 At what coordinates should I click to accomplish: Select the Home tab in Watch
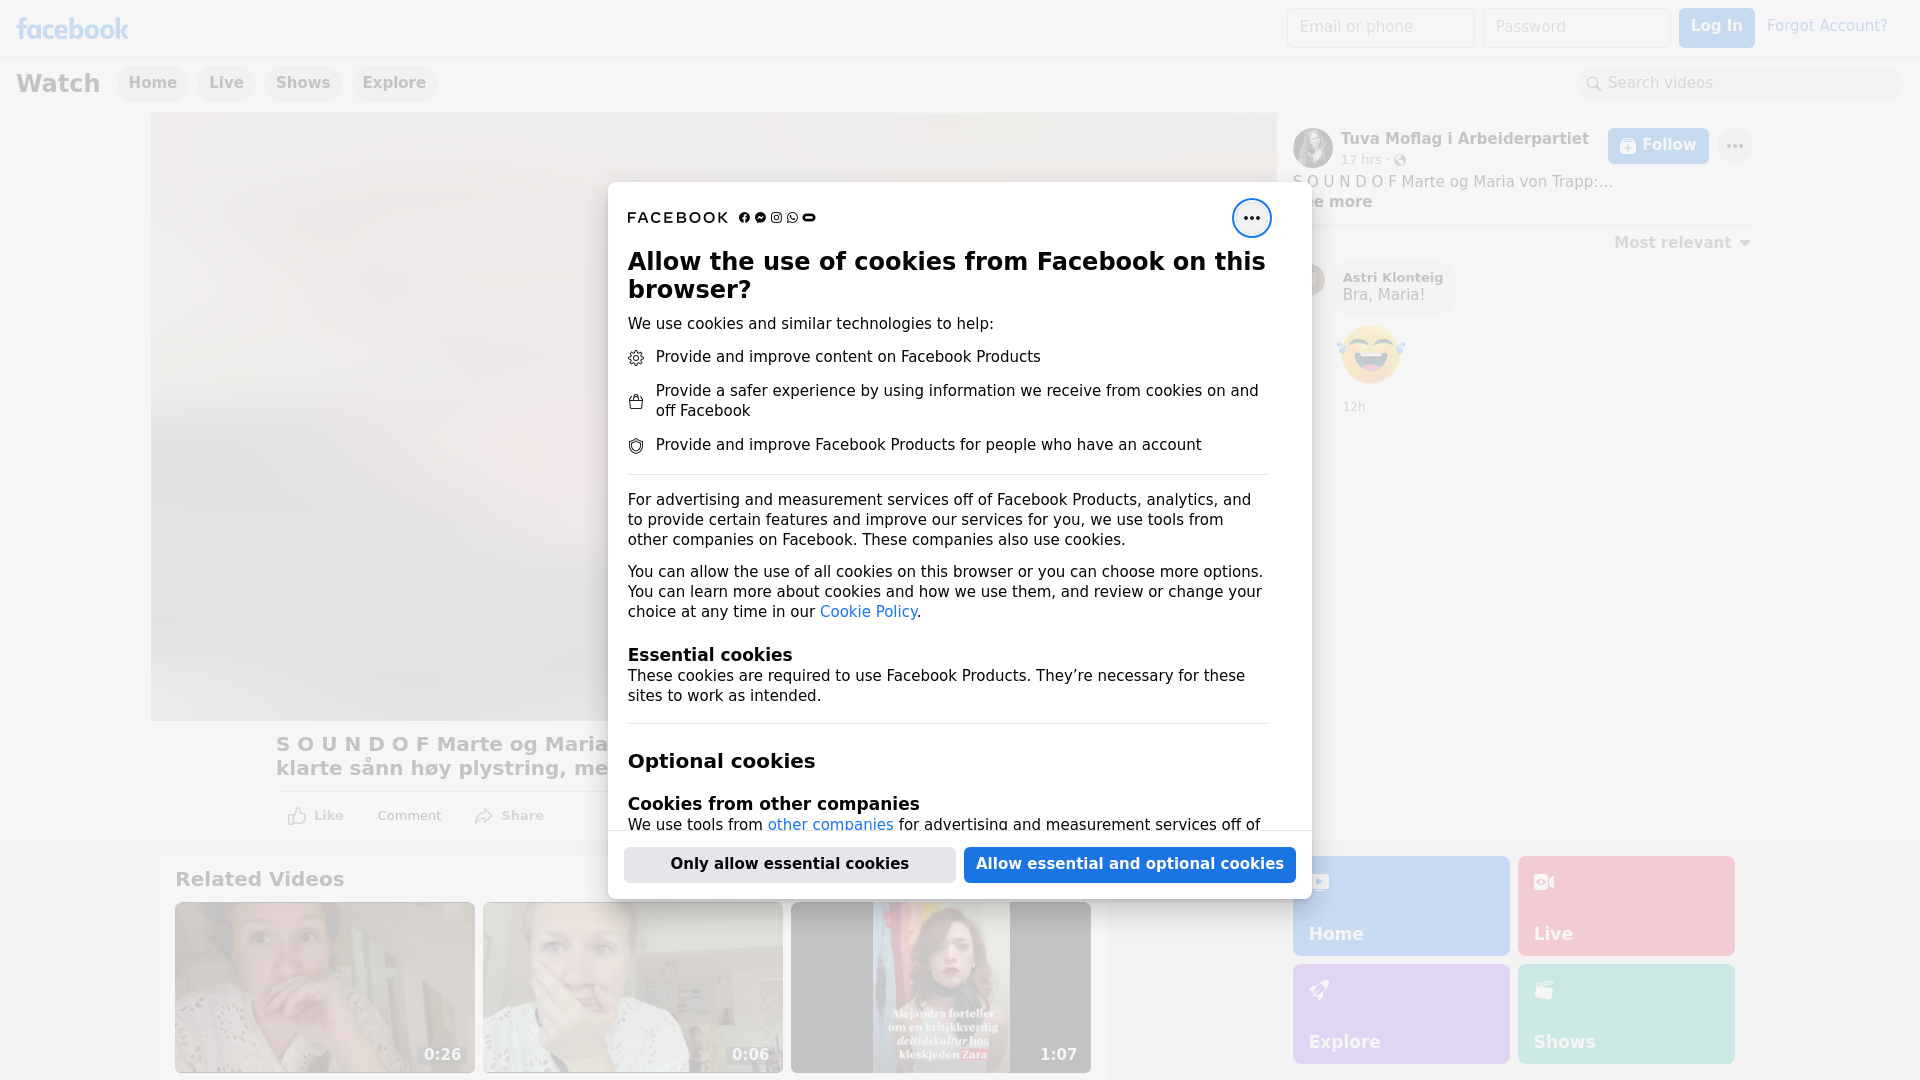point(152,84)
